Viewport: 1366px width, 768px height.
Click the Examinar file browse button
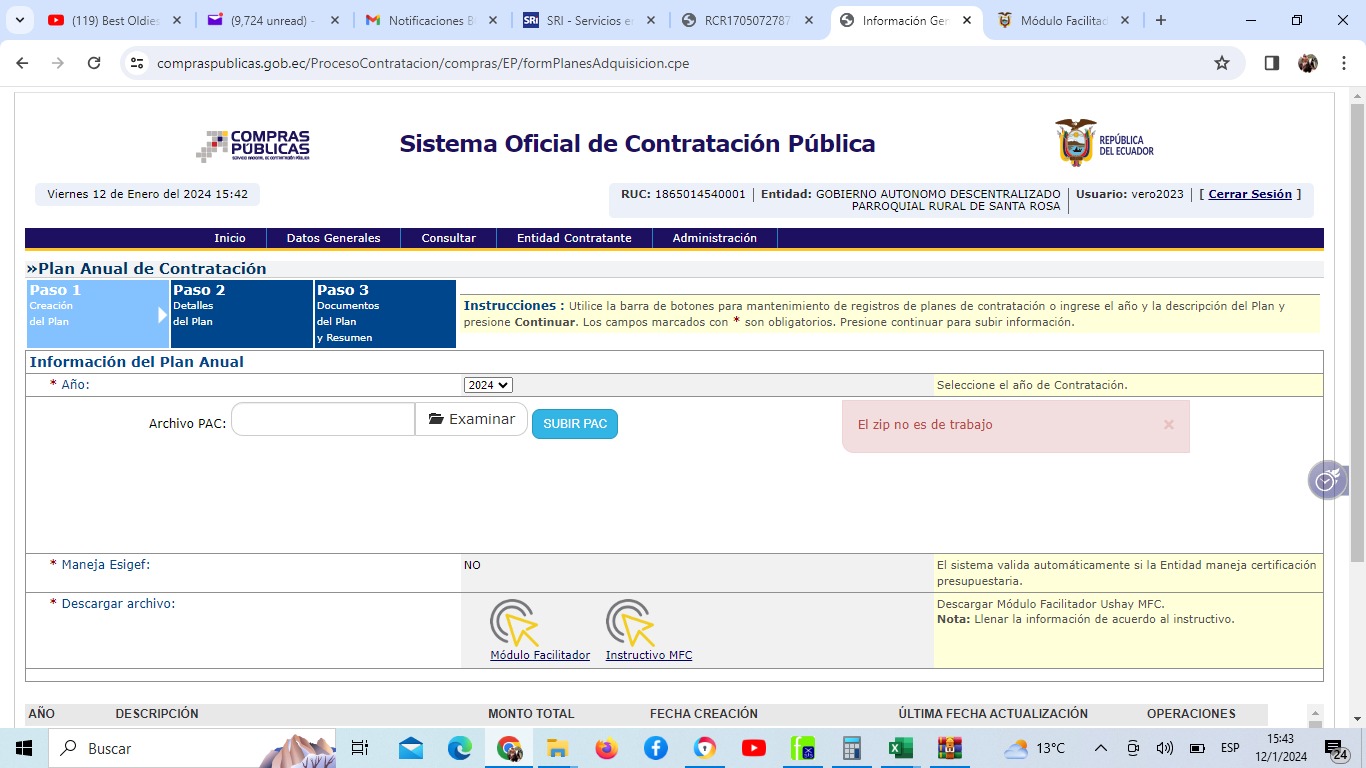pos(471,419)
